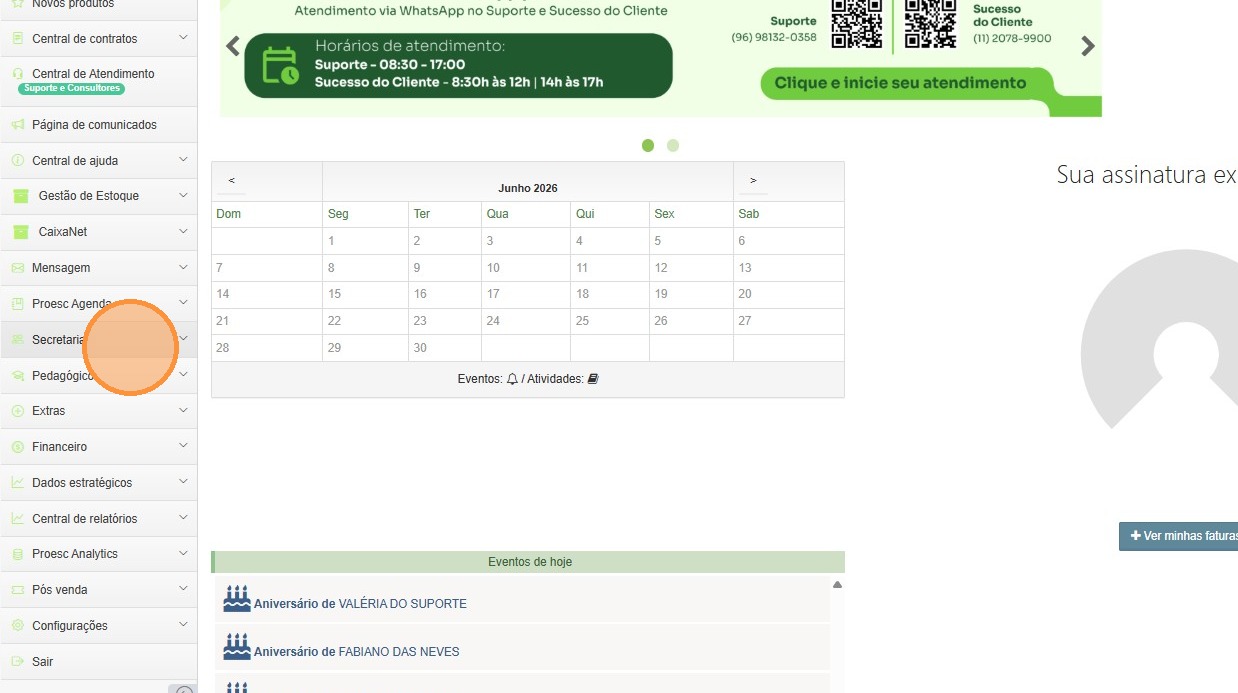Click the Extras plus-circle icon
Image resolution: width=1238 pixels, height=693 pixels.
18,411
